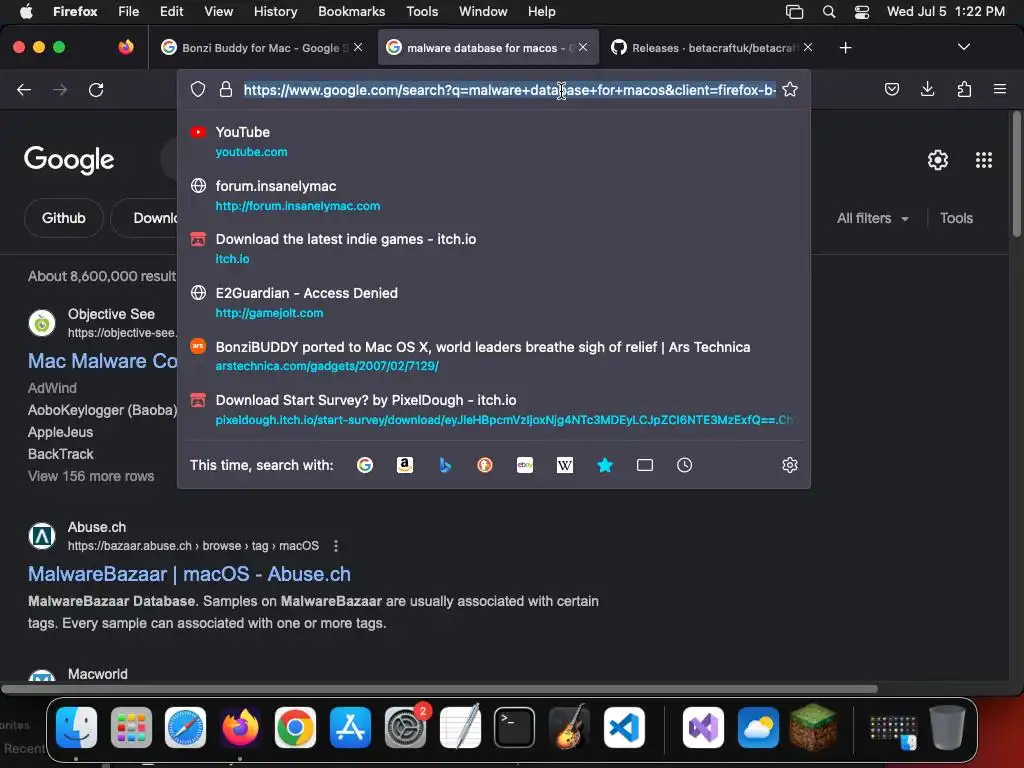The height and width of the screenshot is (768, 1024).
Task: Expand the All filters dropdown
Action: tap(872, 218)
